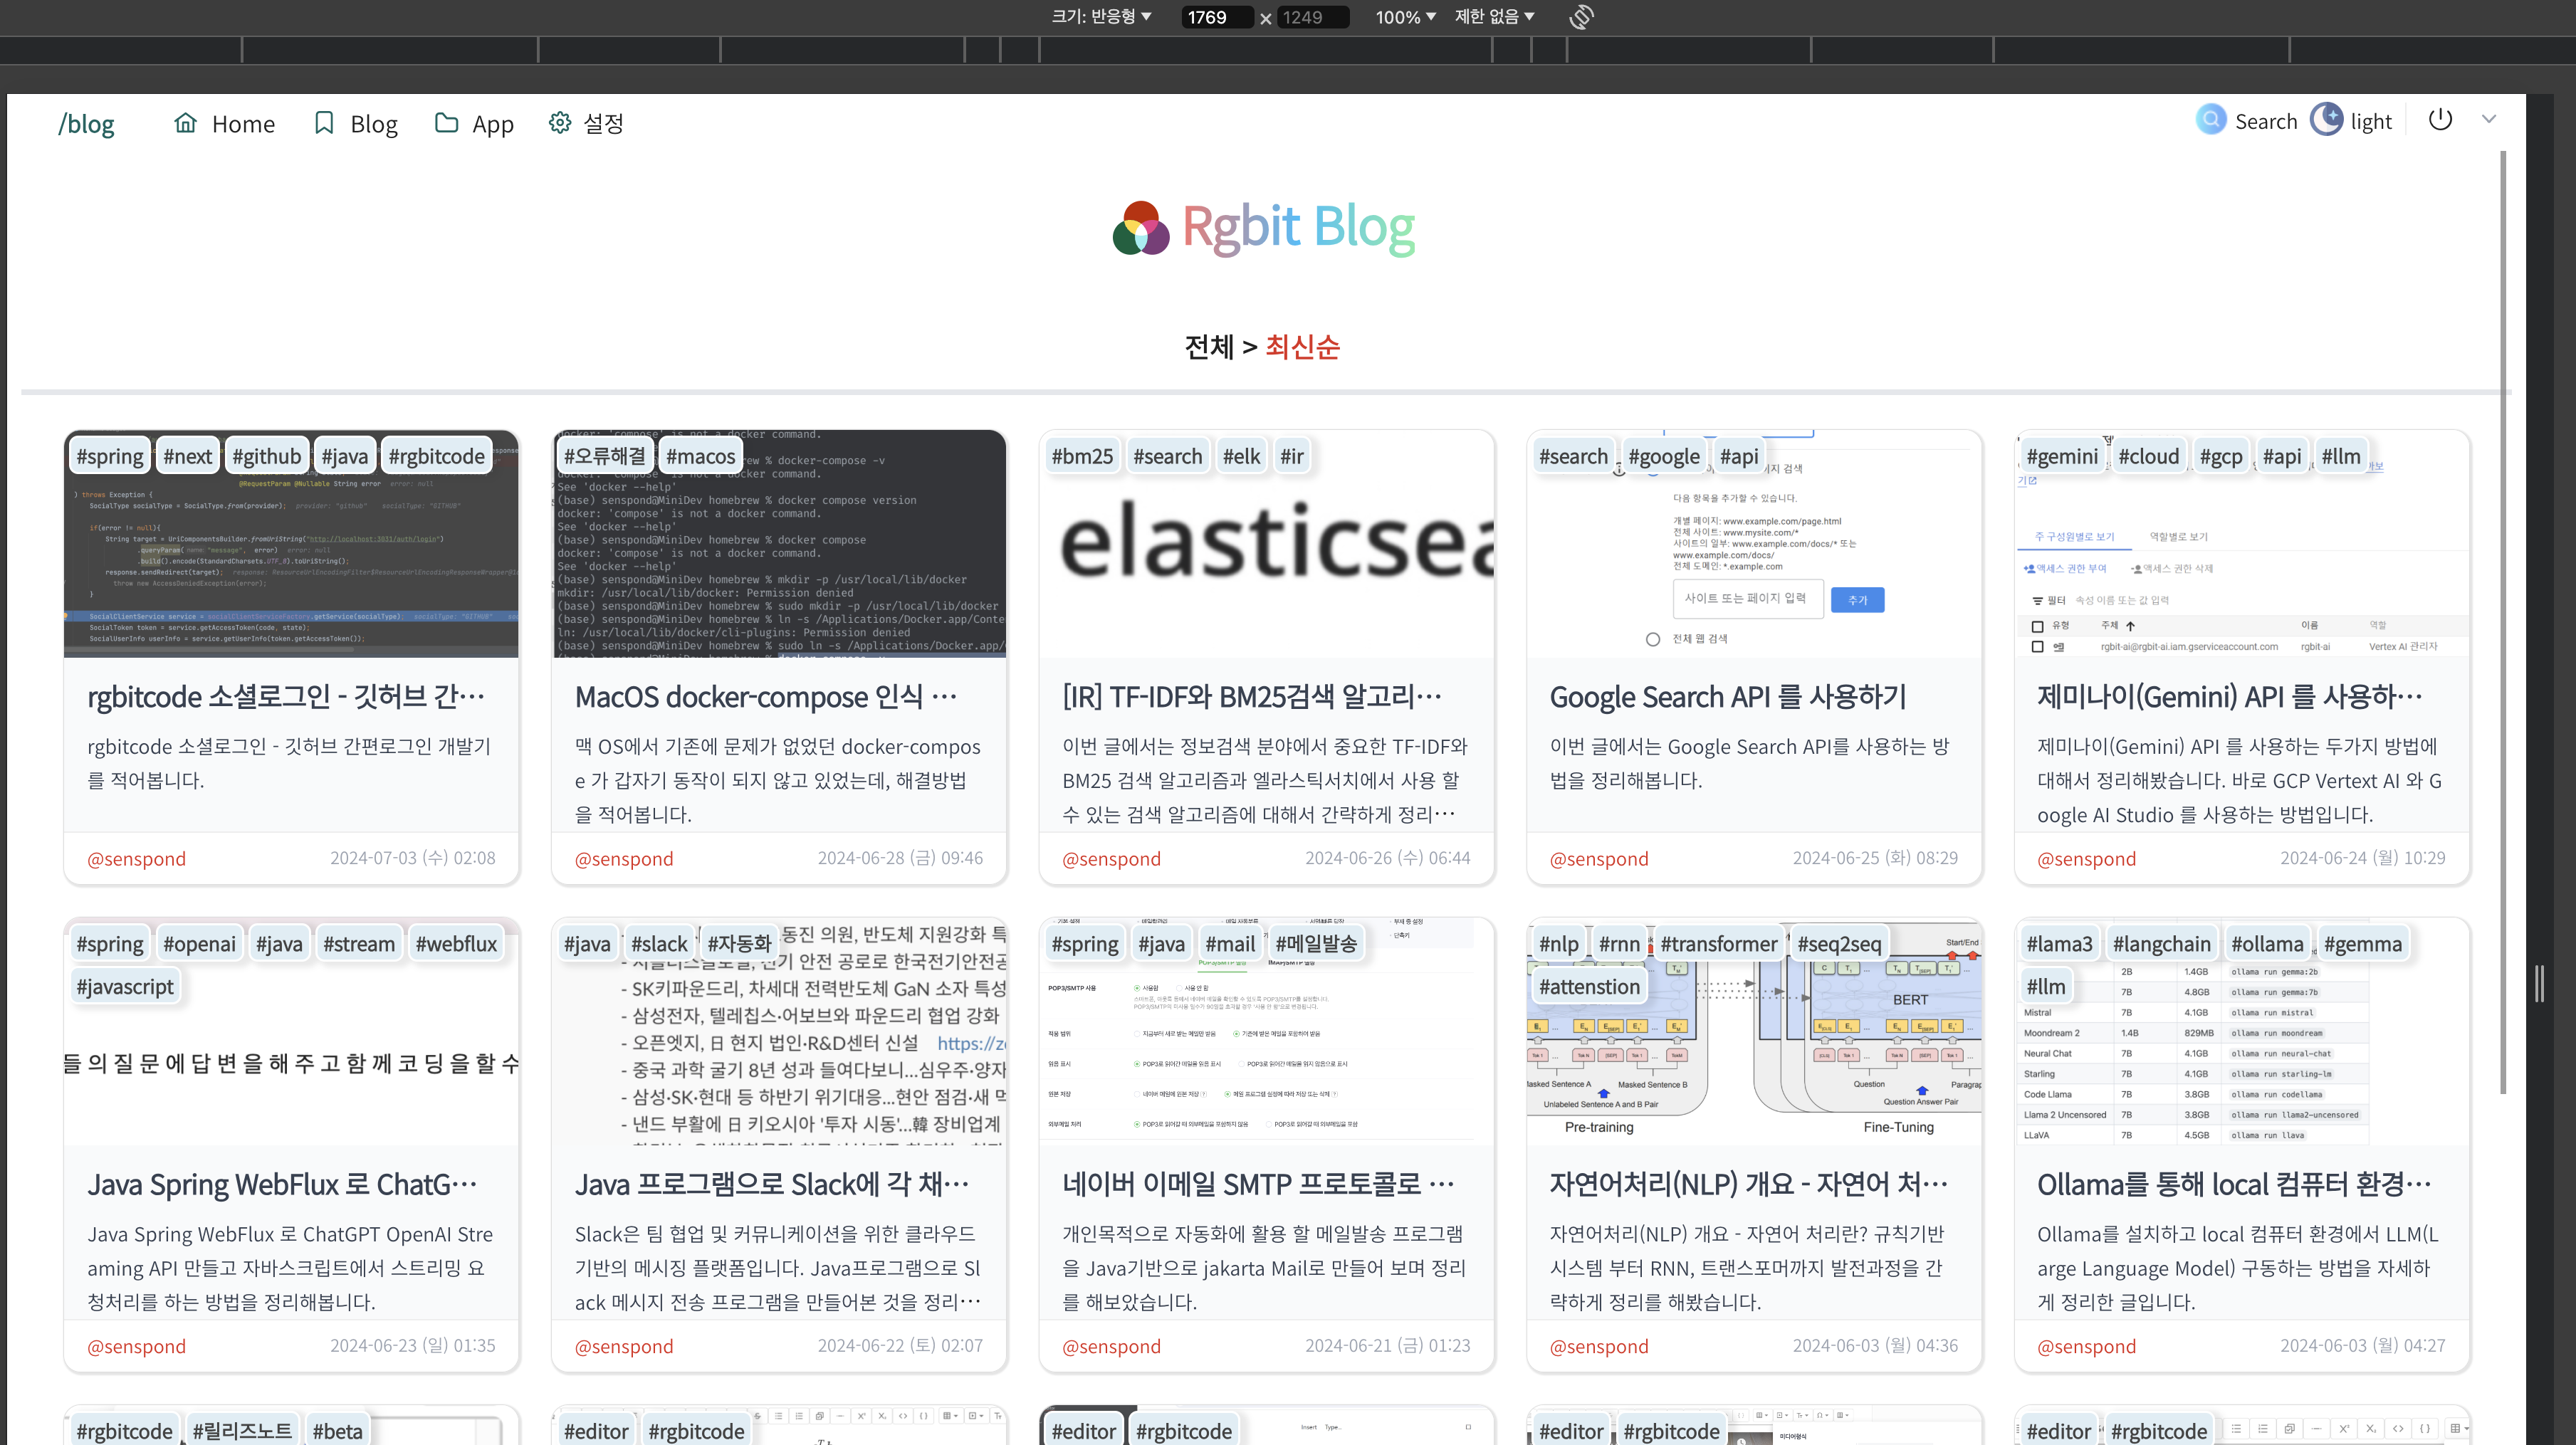Click the #transformer tag
The width and height of the screenshot is (2576, 1445).
tap(1718, 943)
